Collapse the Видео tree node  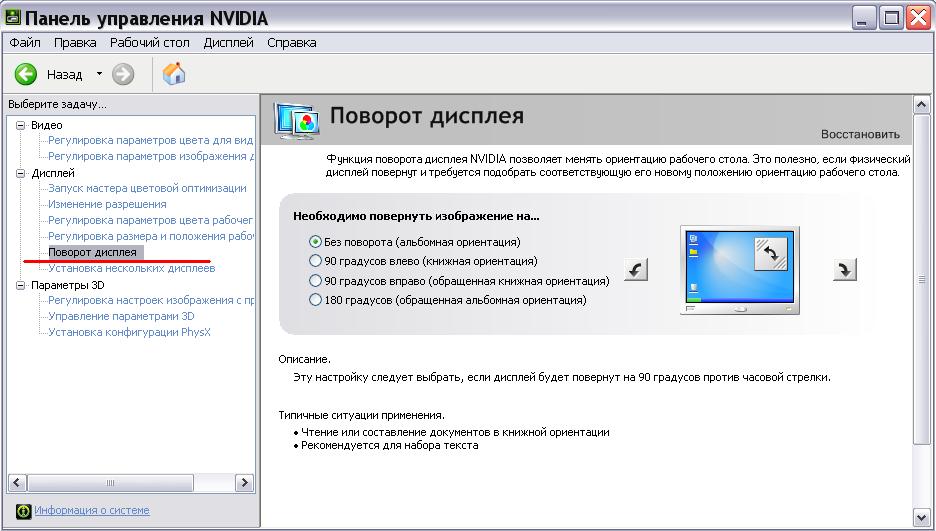pyautogui.click(x=21, y=125)
